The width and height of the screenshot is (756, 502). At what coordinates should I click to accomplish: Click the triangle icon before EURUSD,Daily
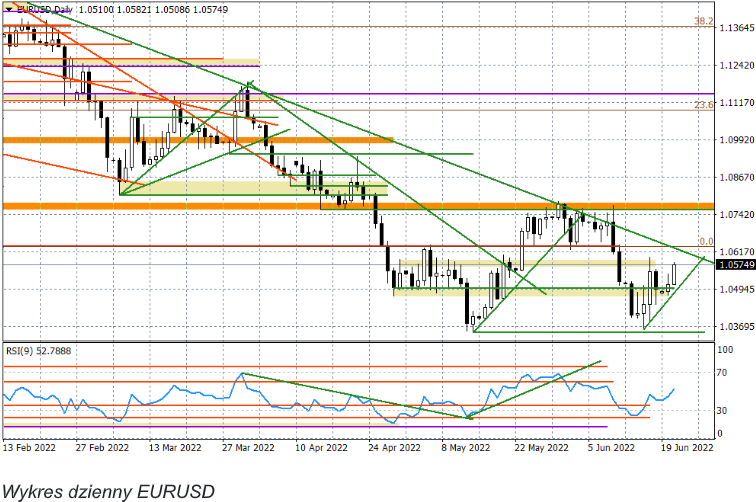(8, 9)
